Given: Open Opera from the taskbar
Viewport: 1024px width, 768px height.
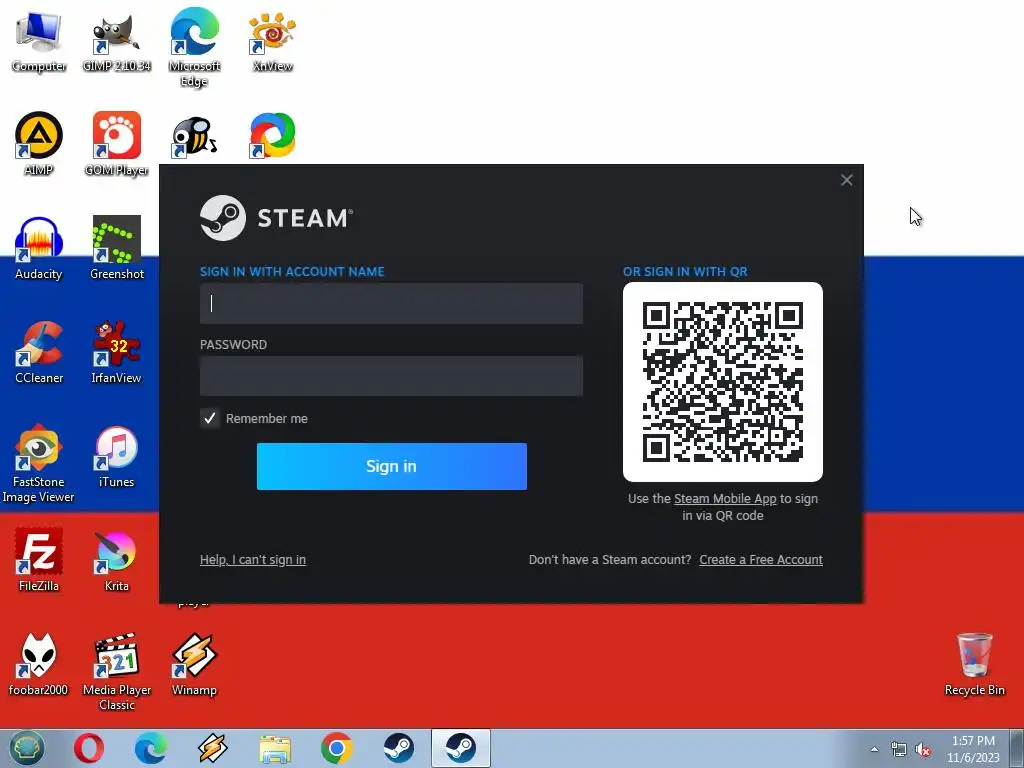Looking at the screenshot, I should coord(88,748).
